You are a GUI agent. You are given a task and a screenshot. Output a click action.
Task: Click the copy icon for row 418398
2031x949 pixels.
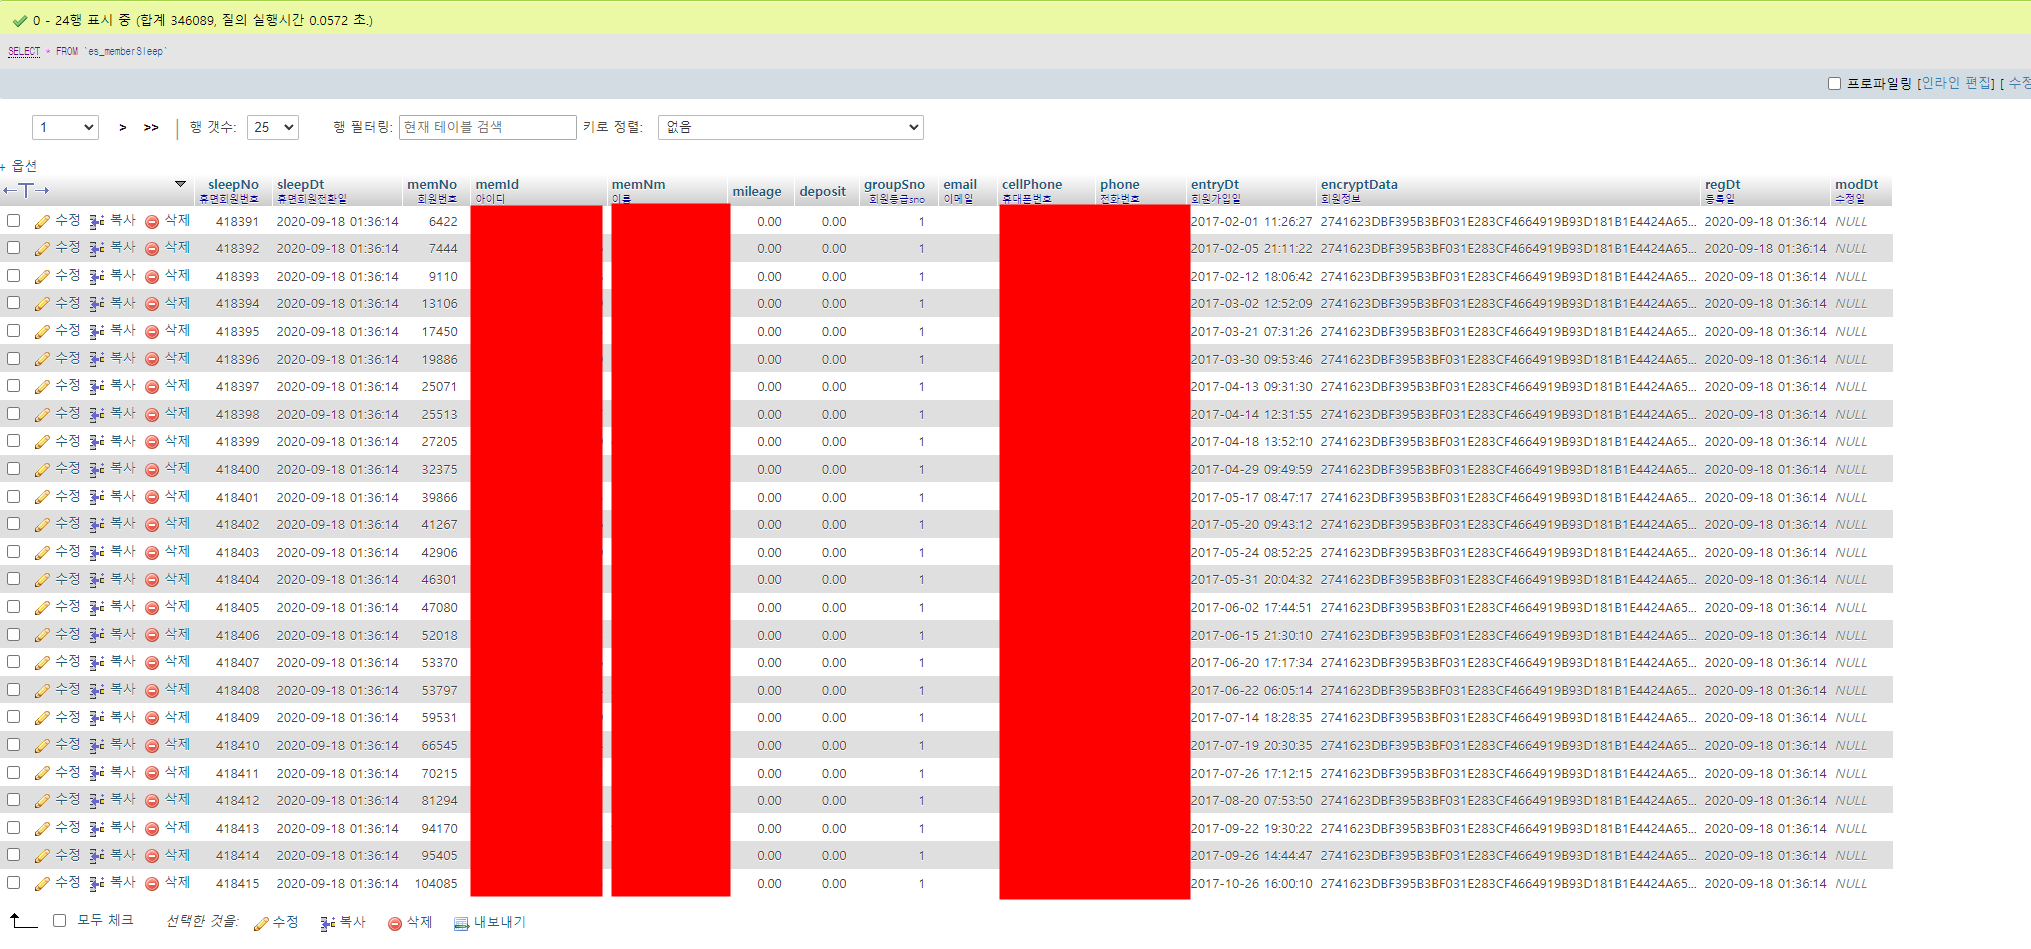(x=97, y=415)
